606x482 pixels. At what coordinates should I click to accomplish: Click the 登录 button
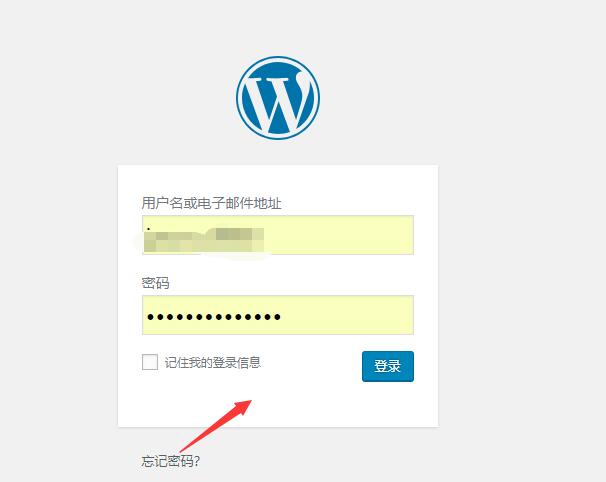click(388, 366)
